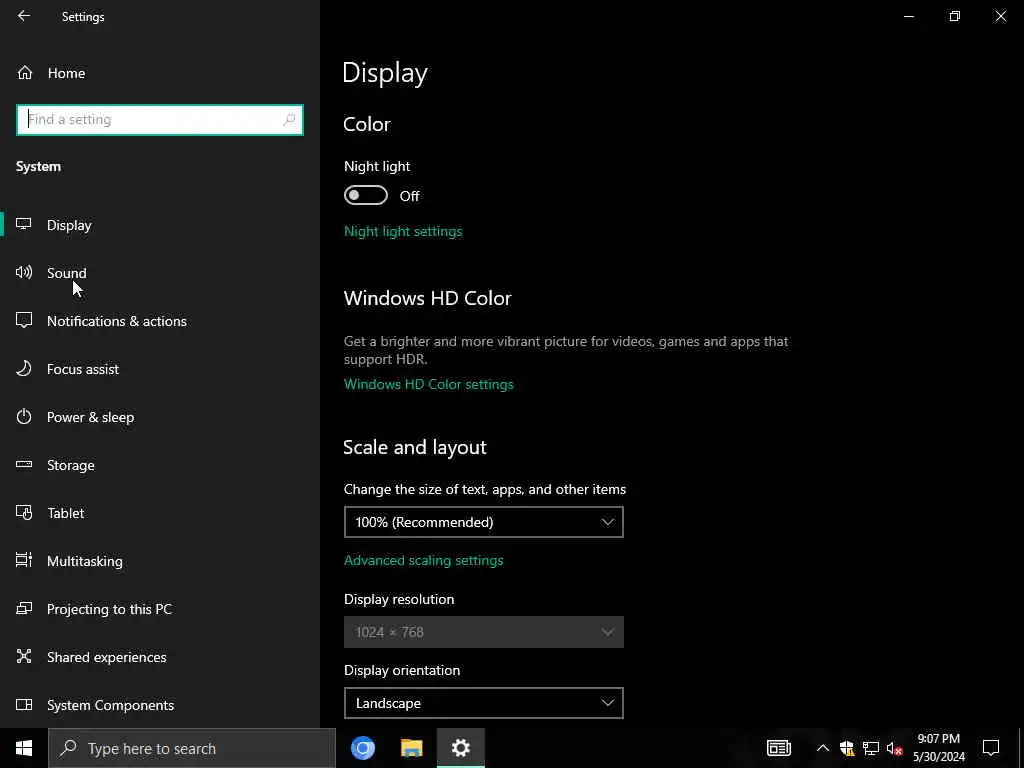Open the Home icon in sidebar
1024x768 pixels.
tap(25, 72)
